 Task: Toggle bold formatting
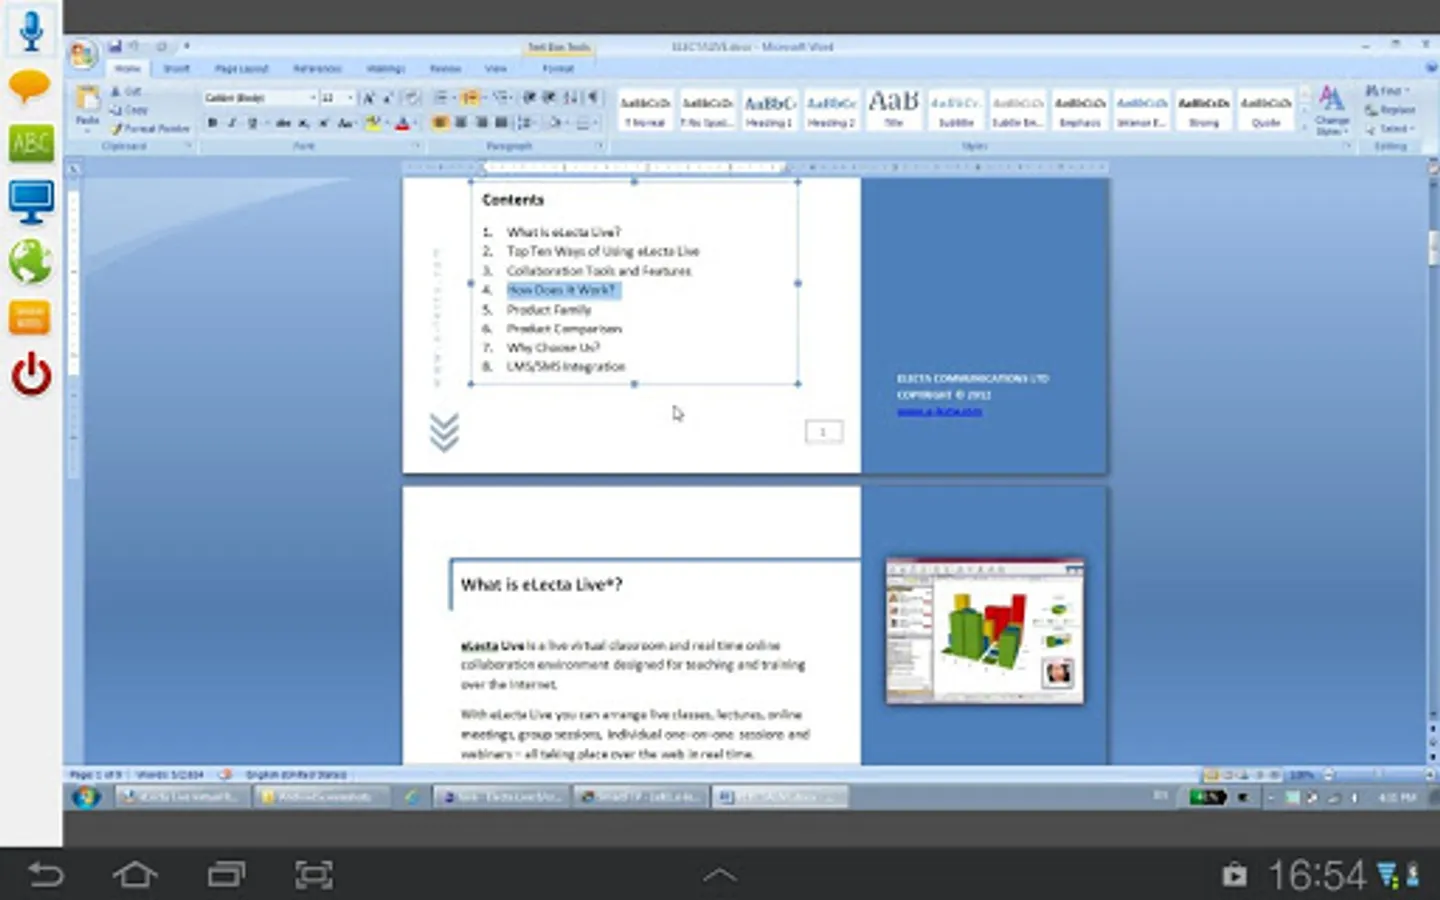click(213, 123)
